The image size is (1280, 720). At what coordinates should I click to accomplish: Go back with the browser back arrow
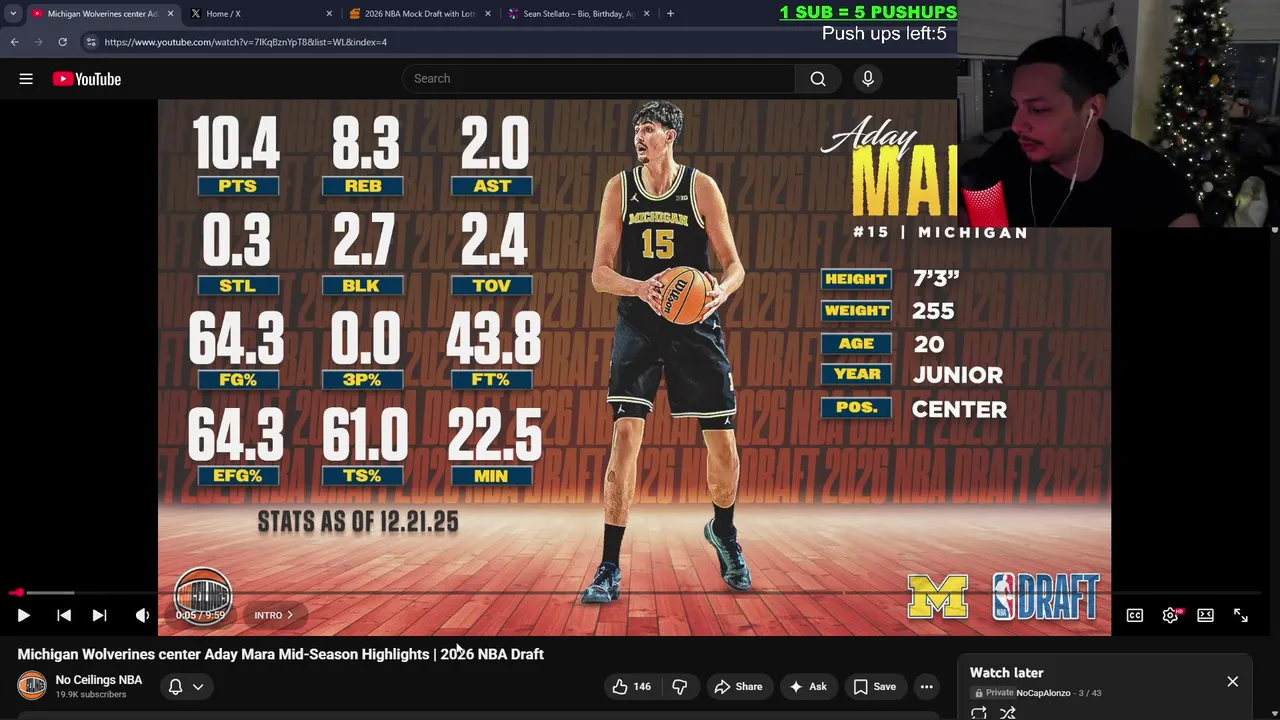[14, 42]
